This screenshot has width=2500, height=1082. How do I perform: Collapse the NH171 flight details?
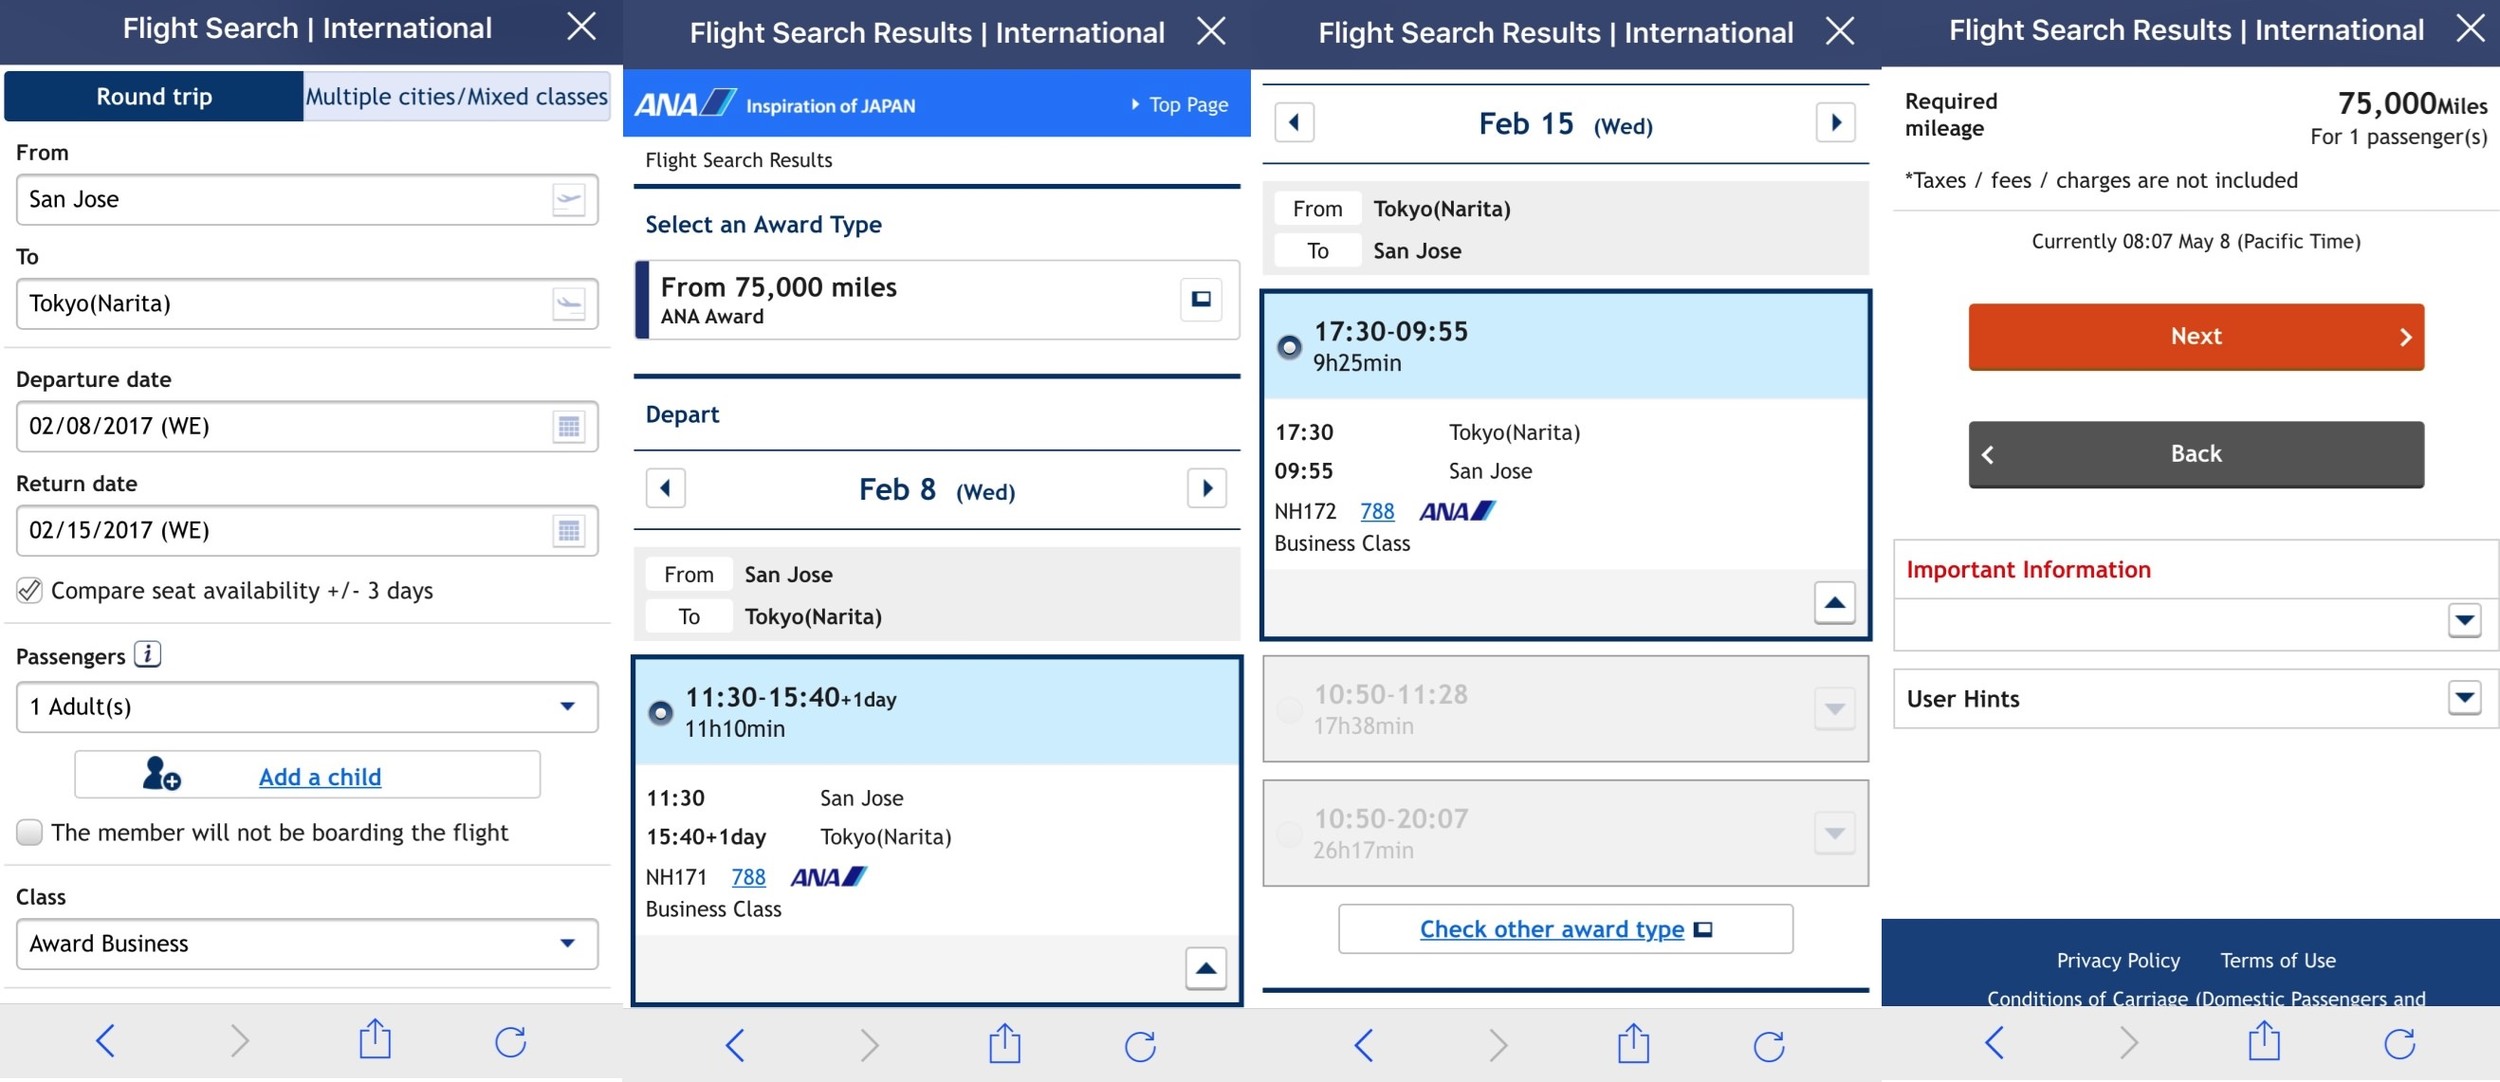[1206, 968]
